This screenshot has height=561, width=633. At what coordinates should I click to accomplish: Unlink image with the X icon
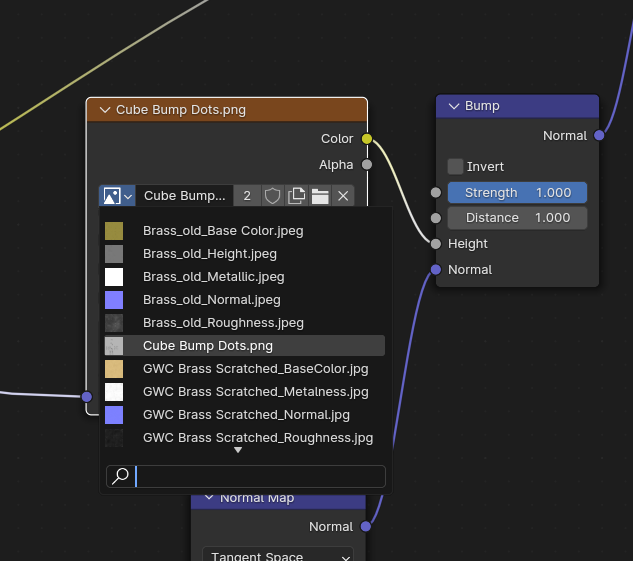tap(343, 196)
